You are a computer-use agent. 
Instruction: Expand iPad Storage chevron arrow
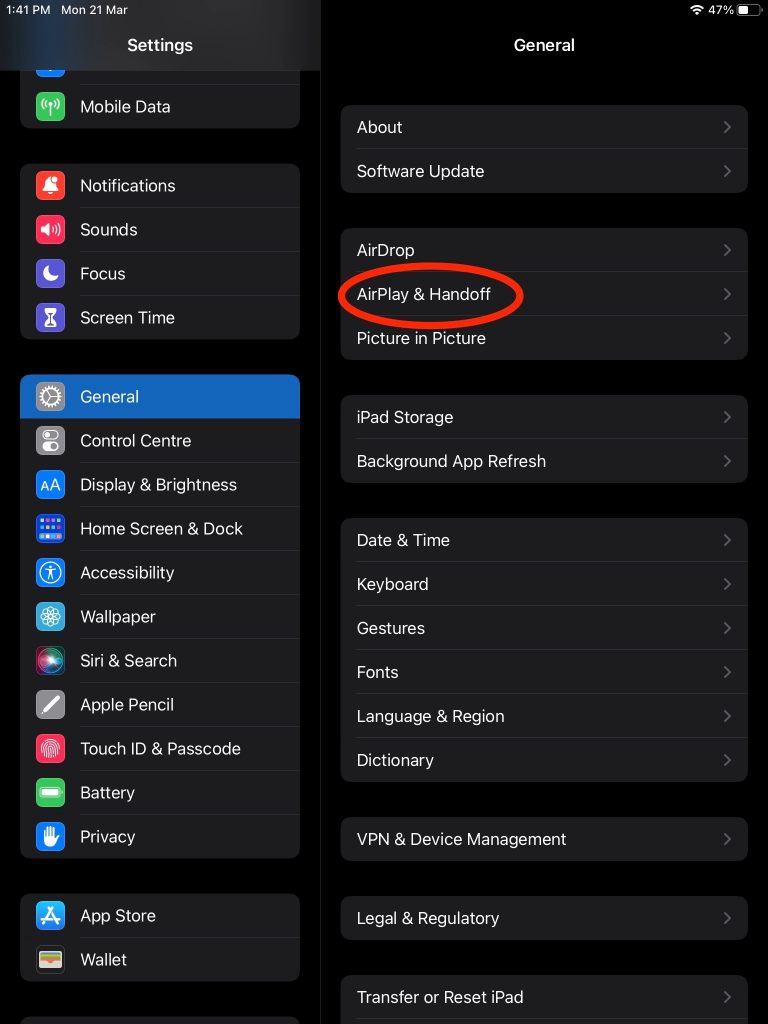727,417
